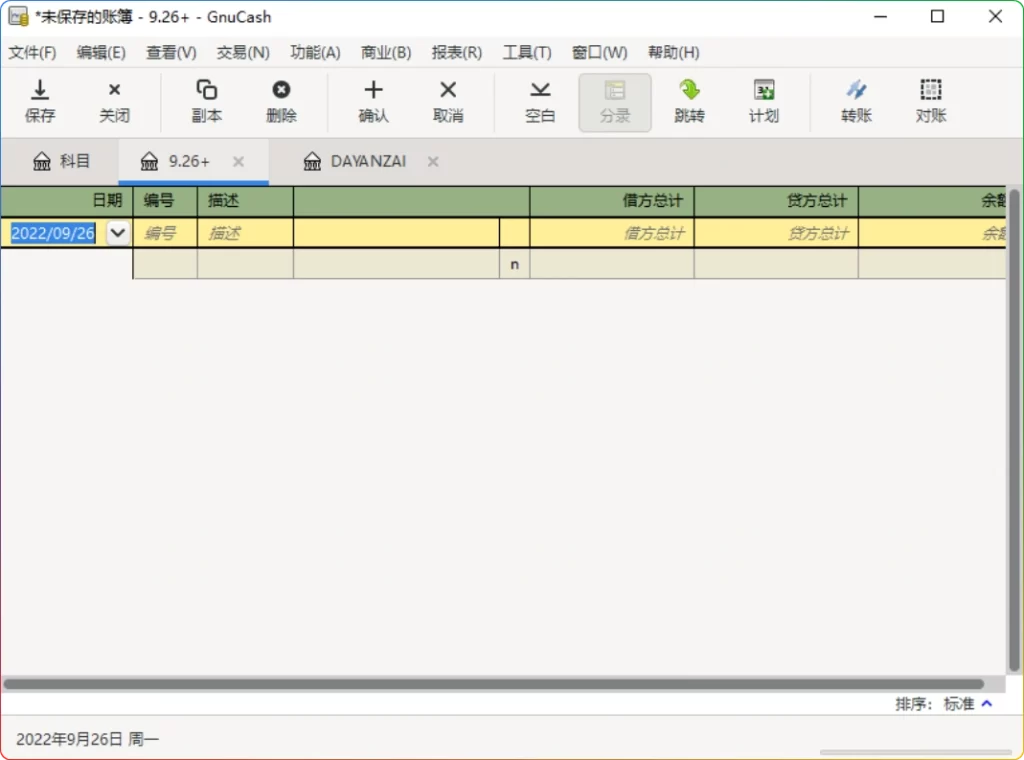Click 关闭 to close the register

(114, 100)
